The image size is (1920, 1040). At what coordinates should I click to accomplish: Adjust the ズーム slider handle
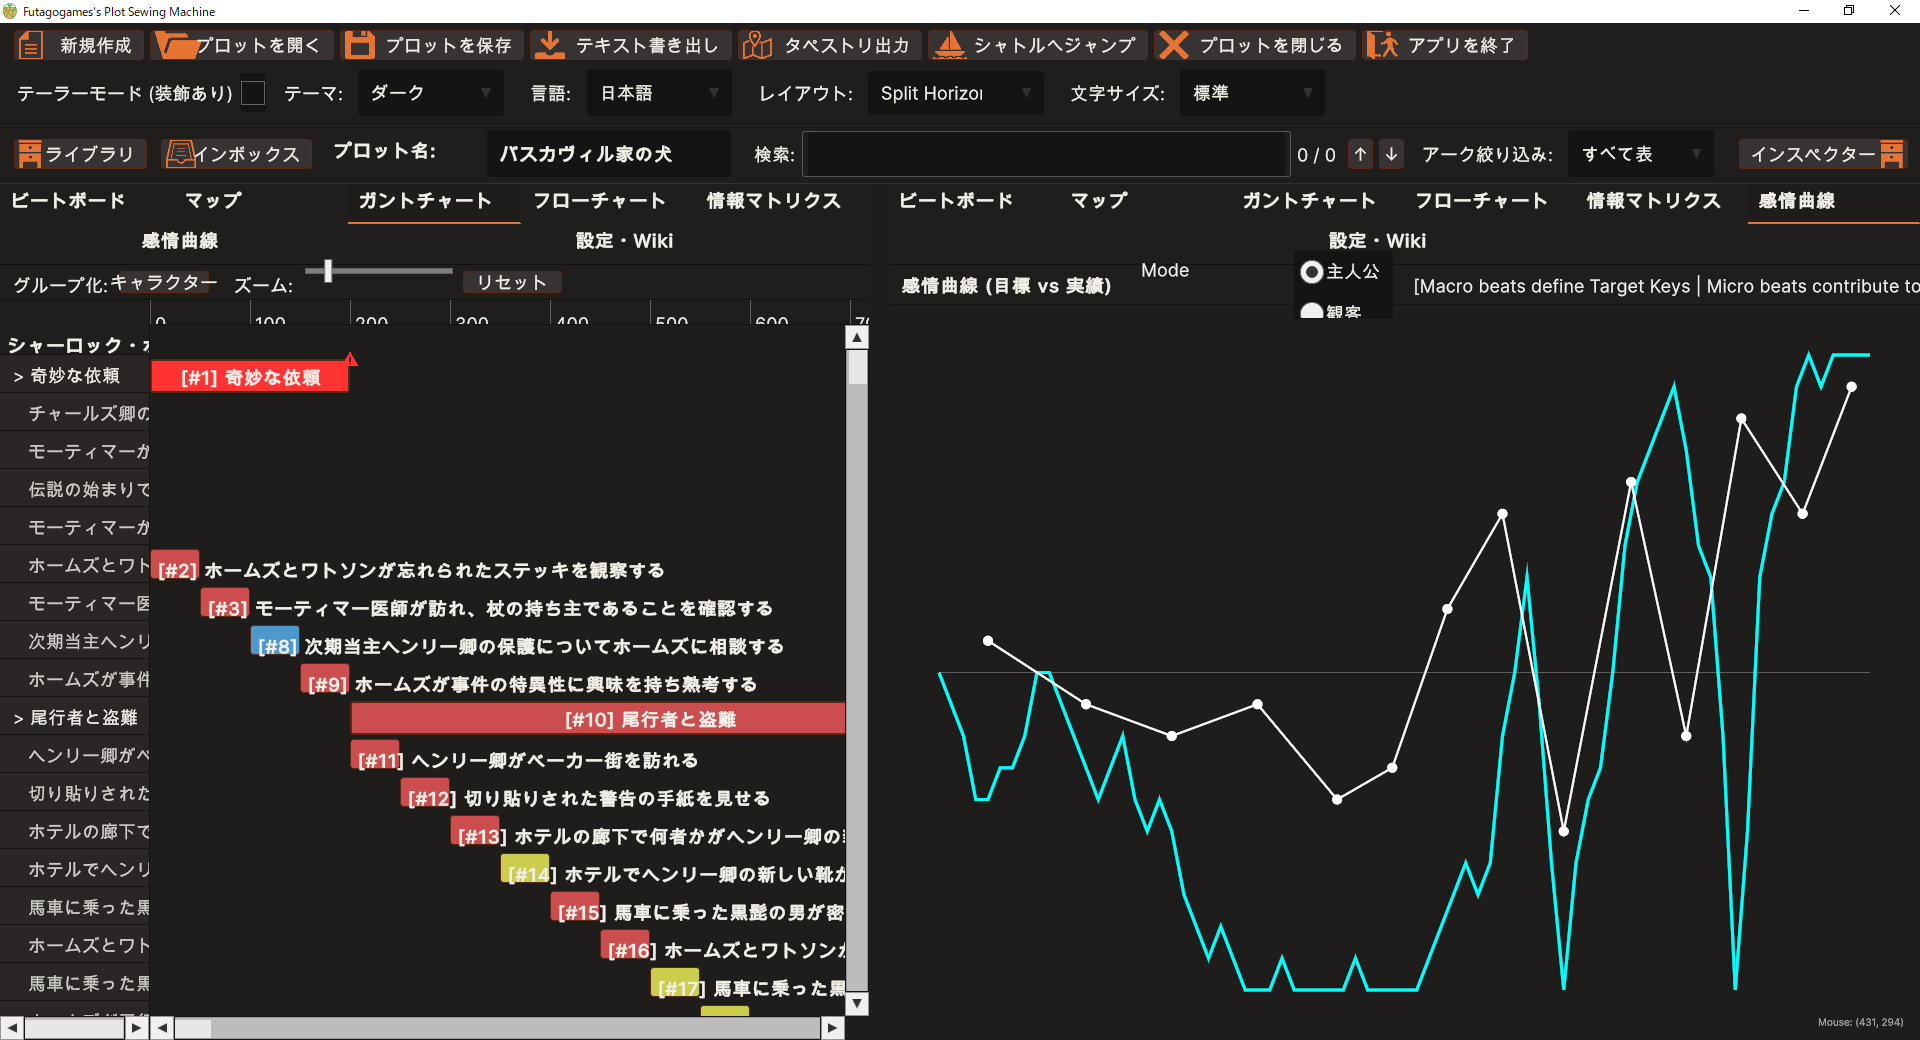click(x=328, y=271)
